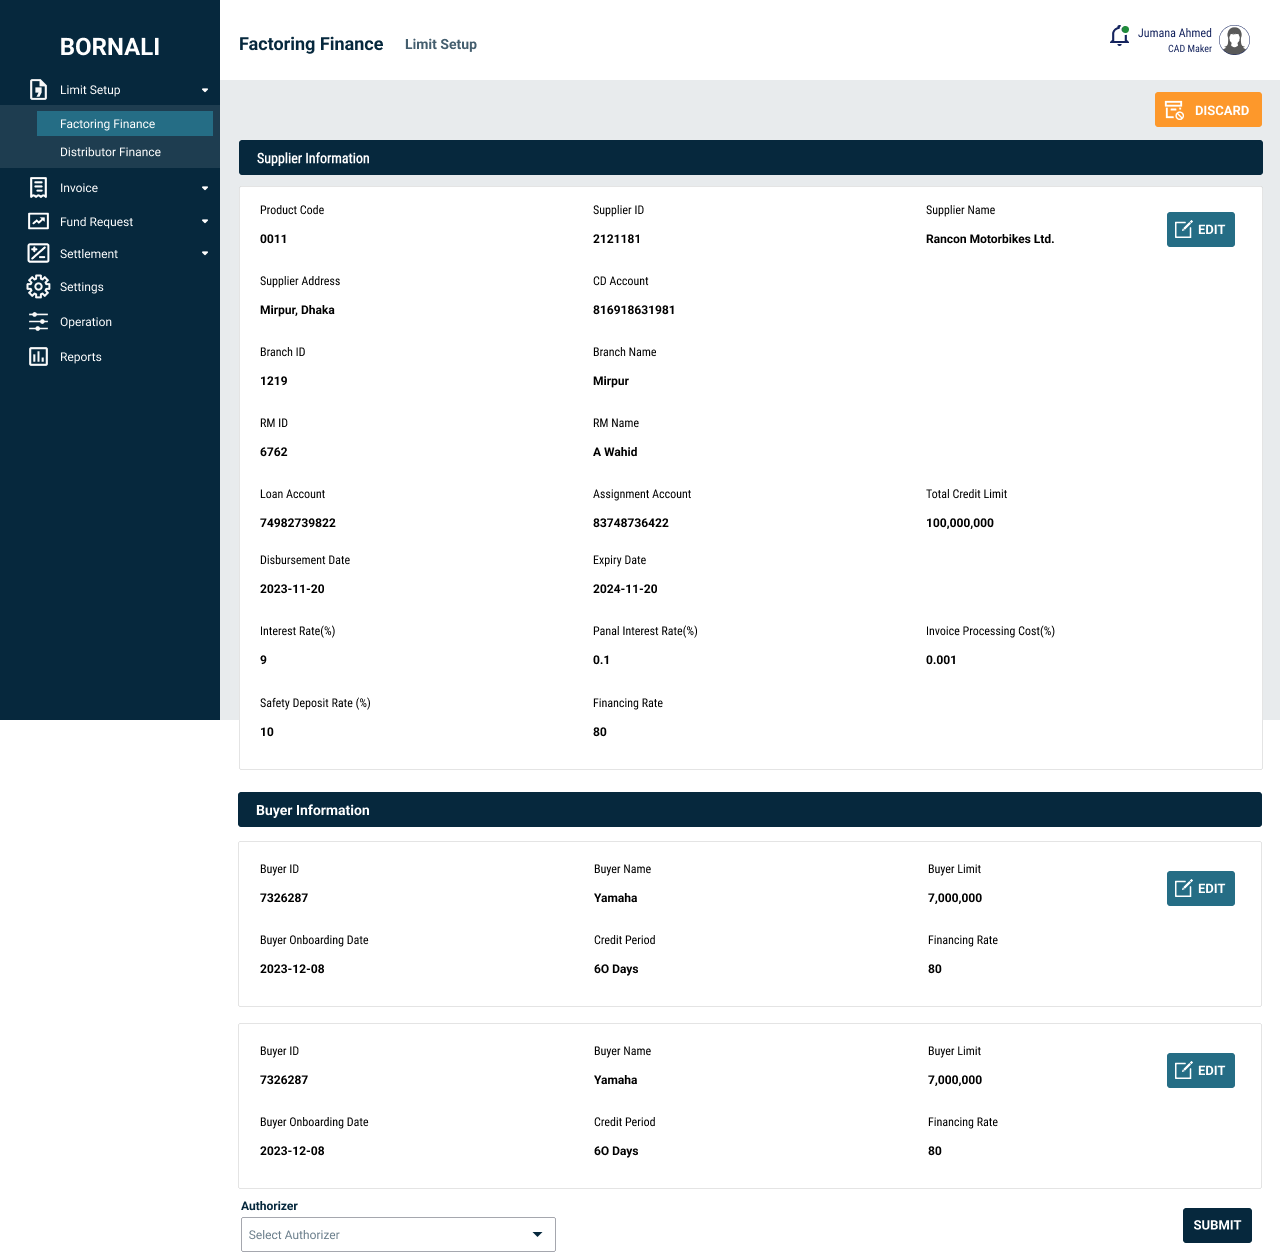The width and height of the screenshot is (1280, 1252).
Task: Click the Invoice receipt icon in sidebar
Action: tap(38, 187)
